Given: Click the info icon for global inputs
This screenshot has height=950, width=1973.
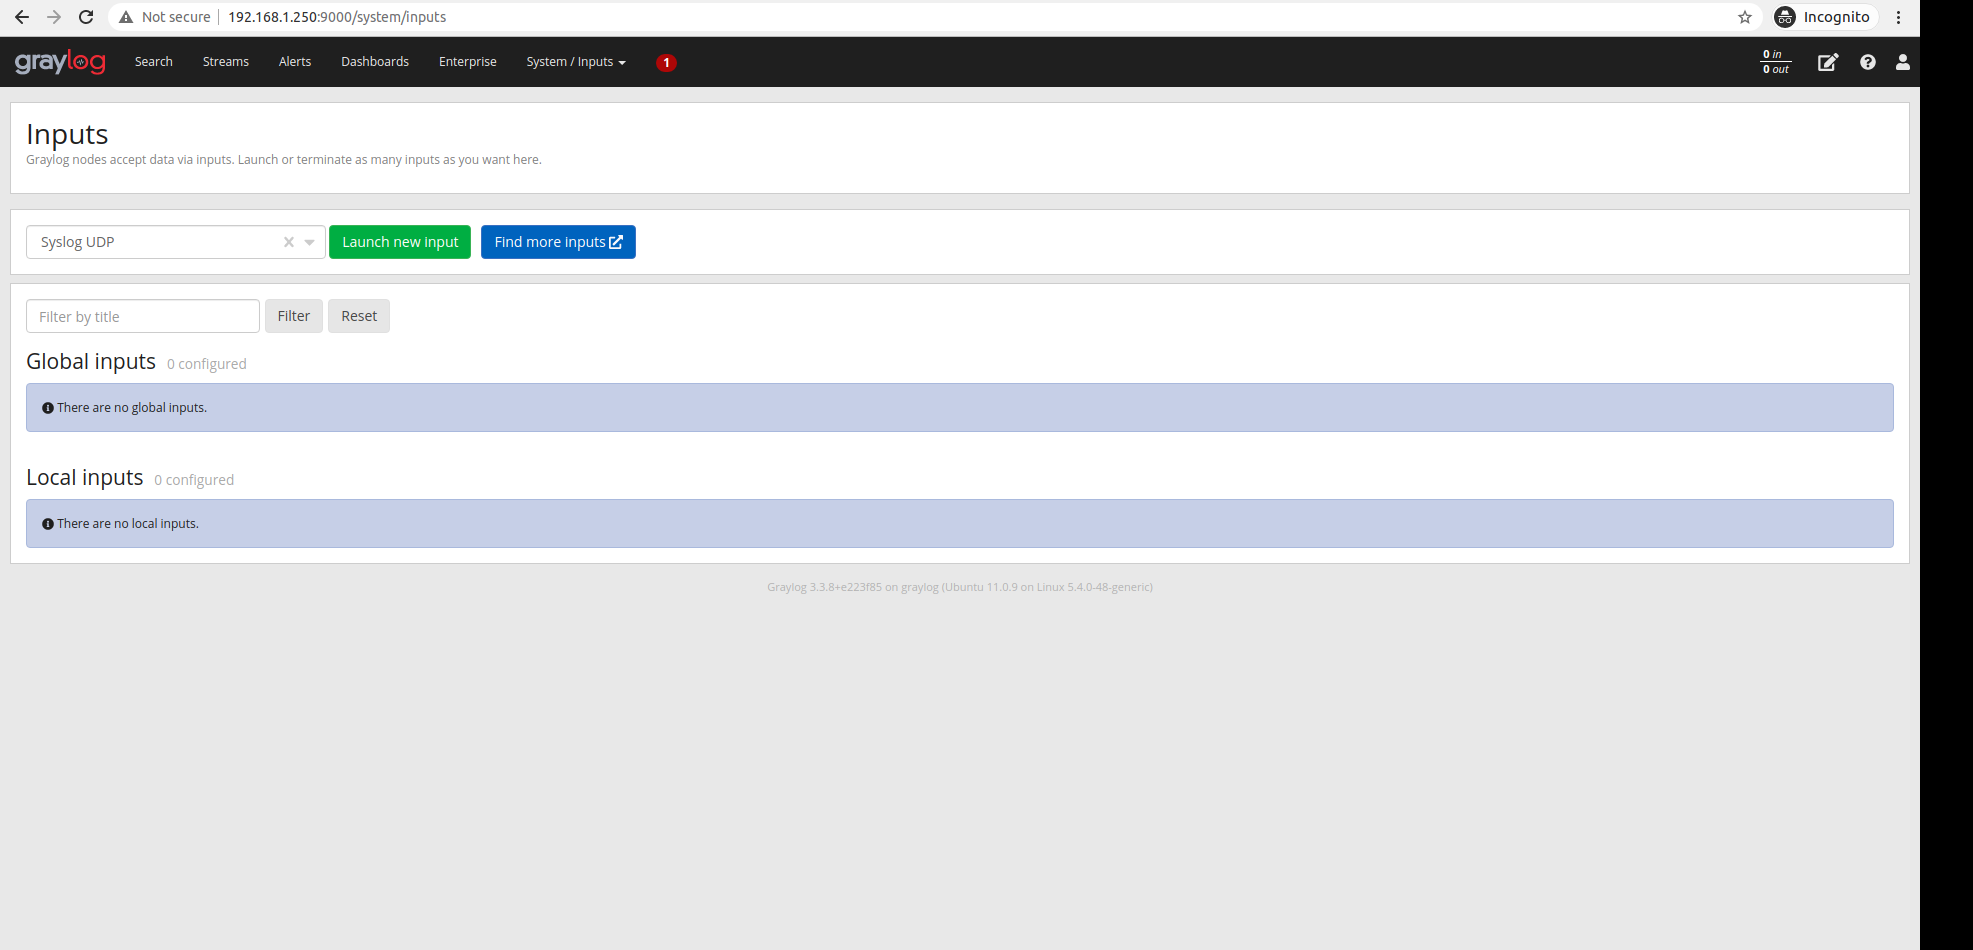Looking at the screenshot, I should click(x=47, y=408).
